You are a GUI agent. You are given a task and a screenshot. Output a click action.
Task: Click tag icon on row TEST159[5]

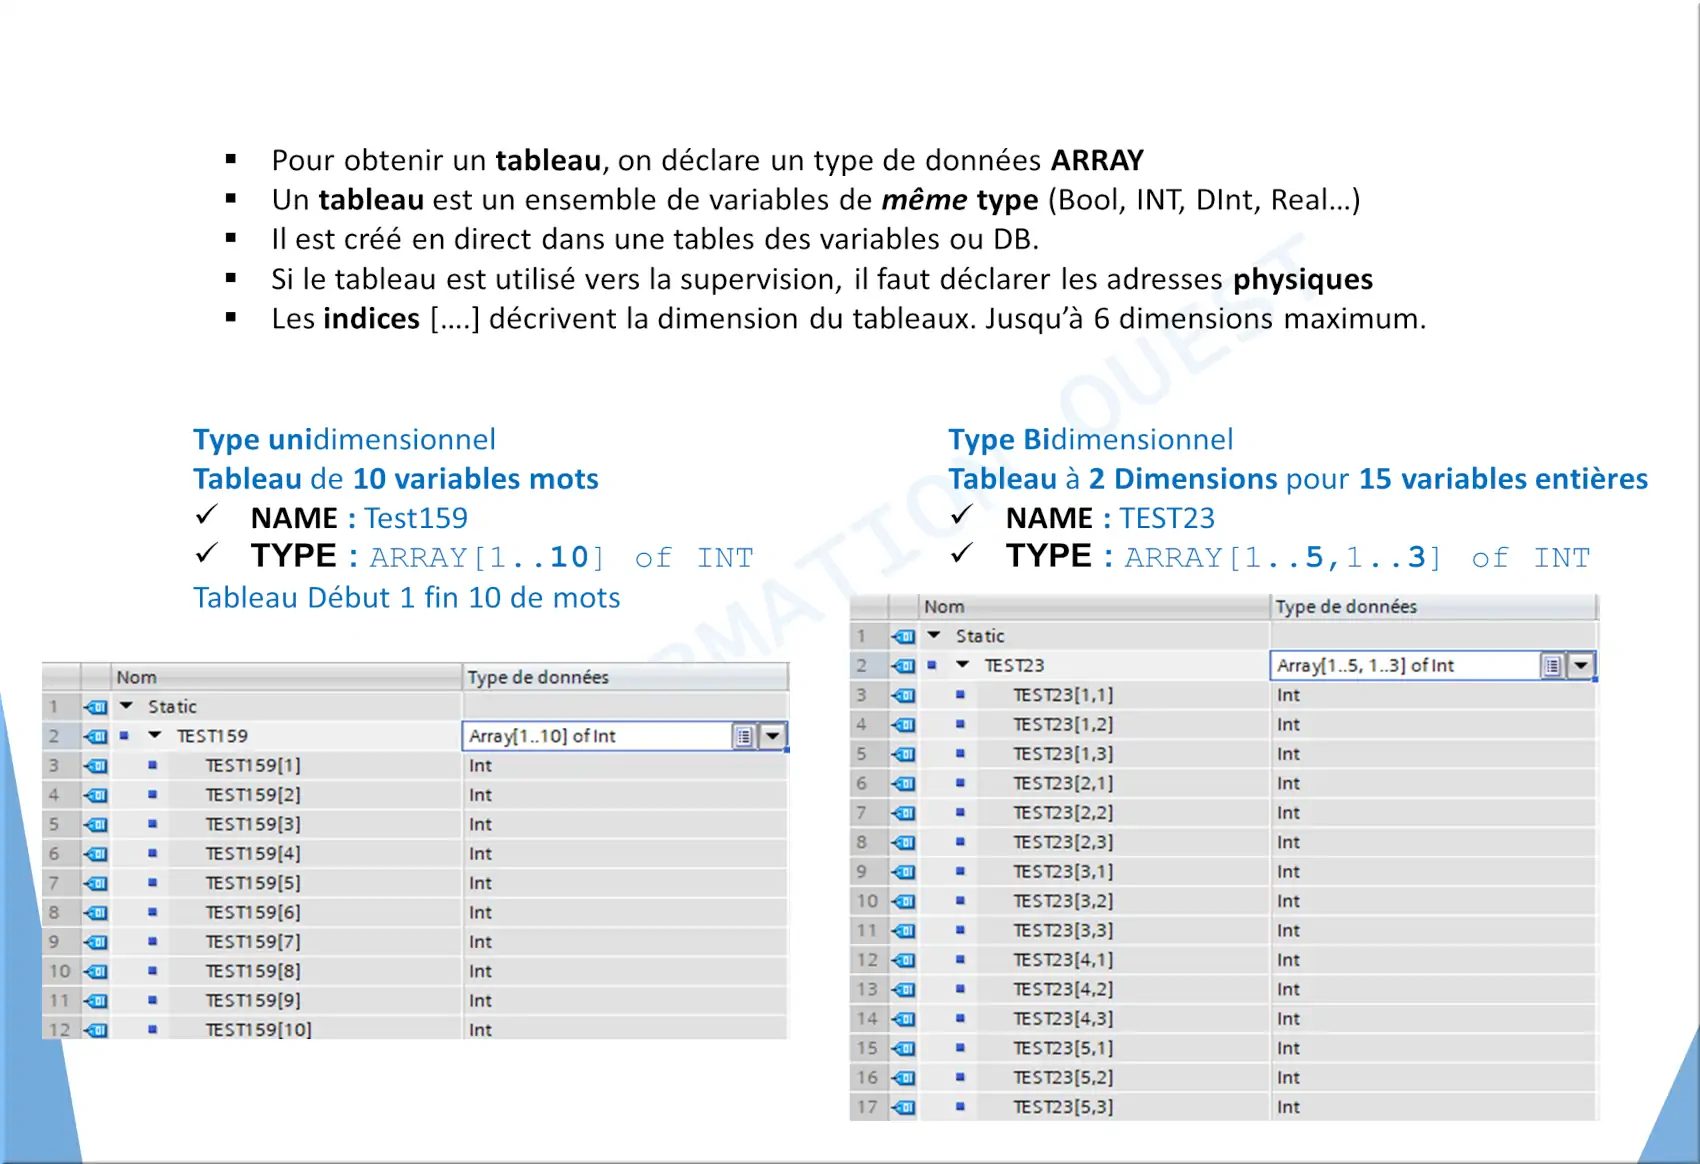pos(97,883)
